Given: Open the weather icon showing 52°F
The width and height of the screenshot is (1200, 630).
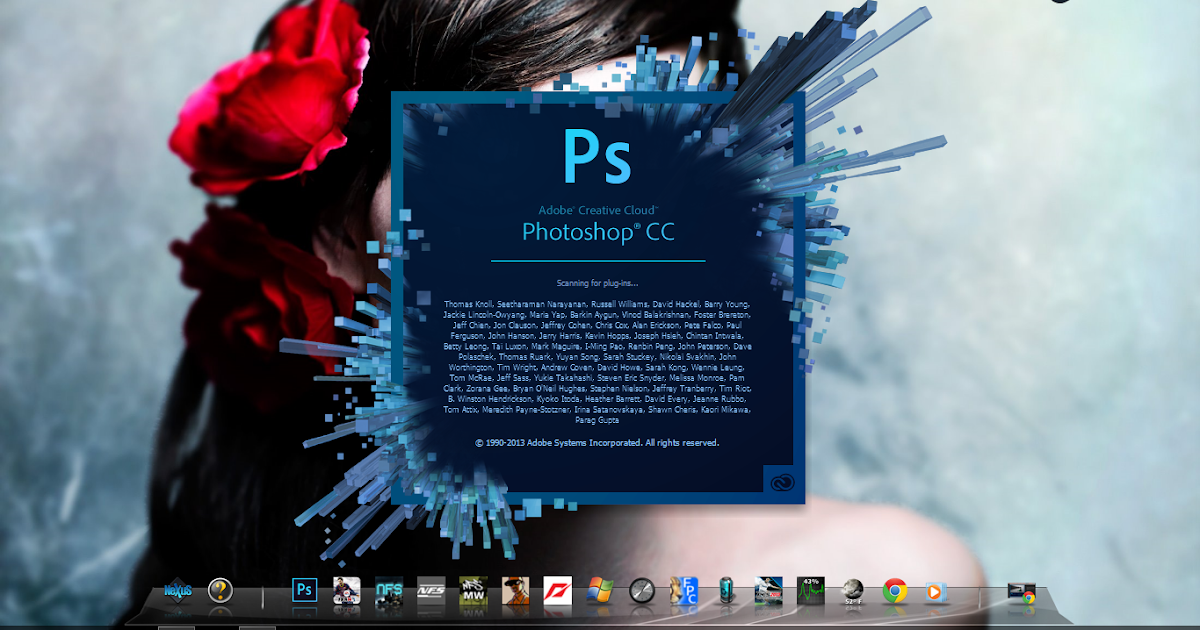Looking at the screenshot, I should coord(852,591).
